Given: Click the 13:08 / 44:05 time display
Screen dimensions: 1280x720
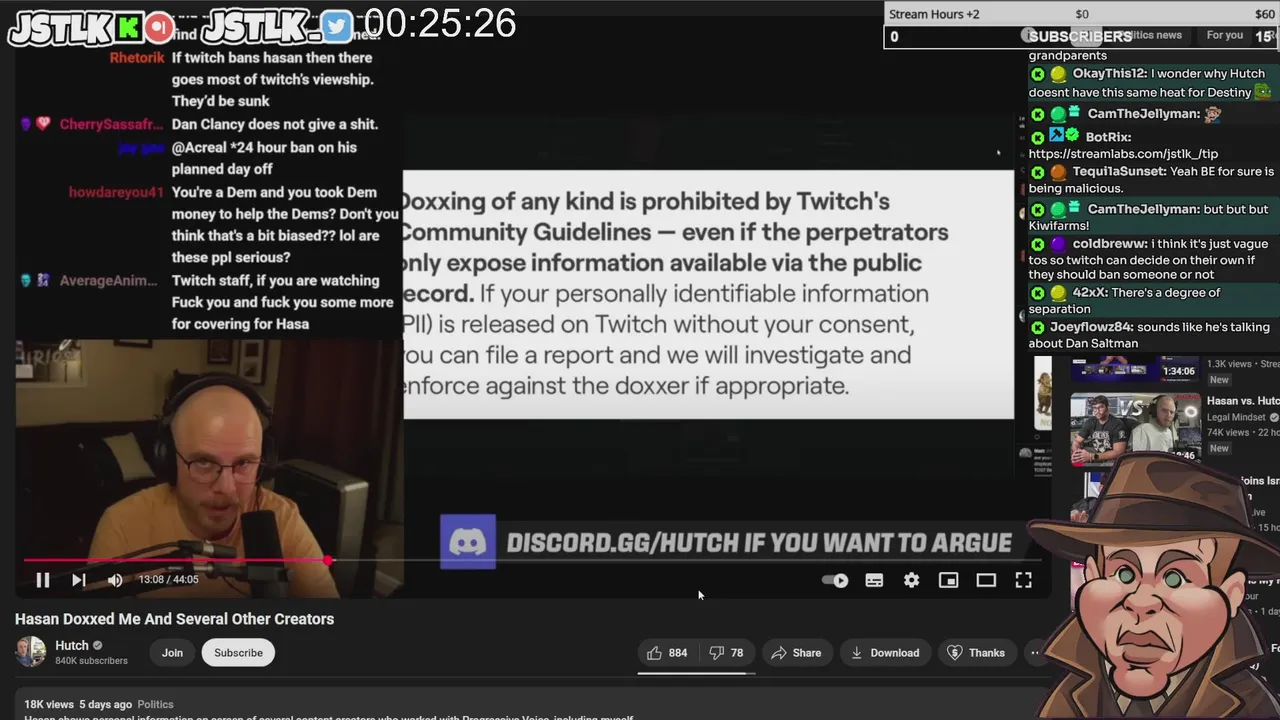Looking at the screenshot, I should click(168, 580).
